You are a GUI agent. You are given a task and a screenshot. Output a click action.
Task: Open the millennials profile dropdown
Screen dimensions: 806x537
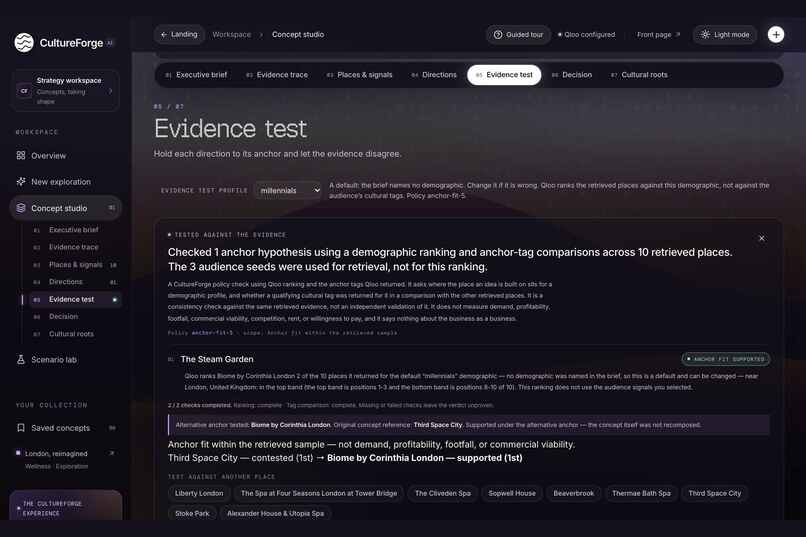click(x=287, y=190)
